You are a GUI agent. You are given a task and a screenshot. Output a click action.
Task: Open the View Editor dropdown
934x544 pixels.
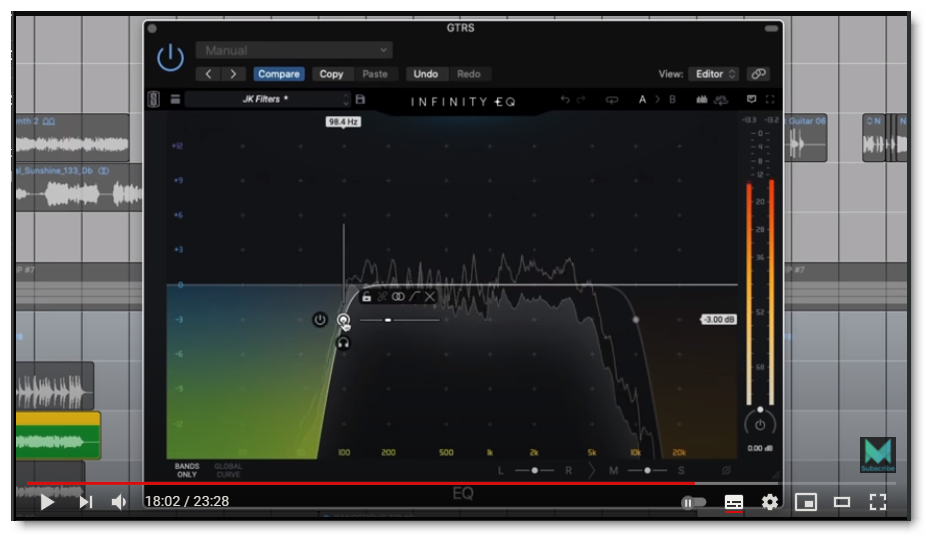(714, 74)
